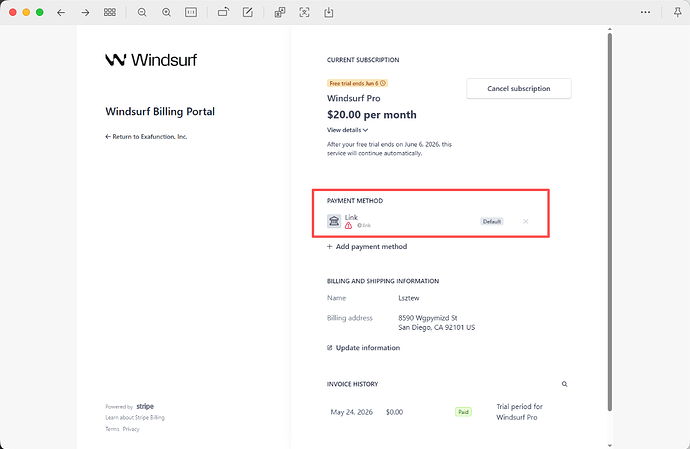Zoom out with the minus magnifier
Image resolution: width=690 pixels, height=449 pixels.
(142, 12)
